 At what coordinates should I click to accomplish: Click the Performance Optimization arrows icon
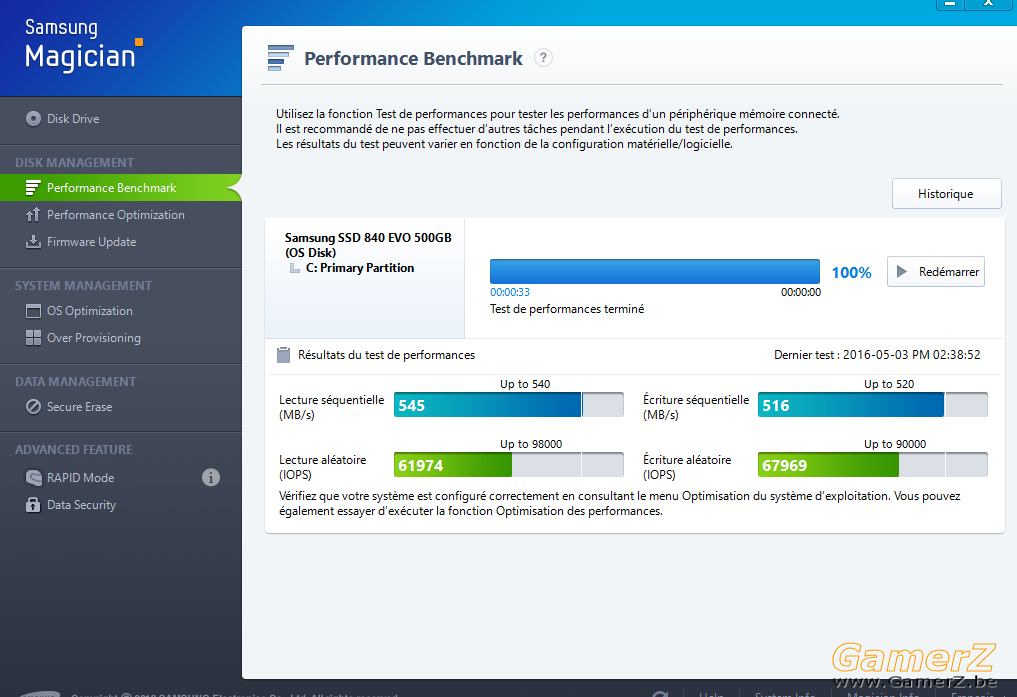coord(33,215)
